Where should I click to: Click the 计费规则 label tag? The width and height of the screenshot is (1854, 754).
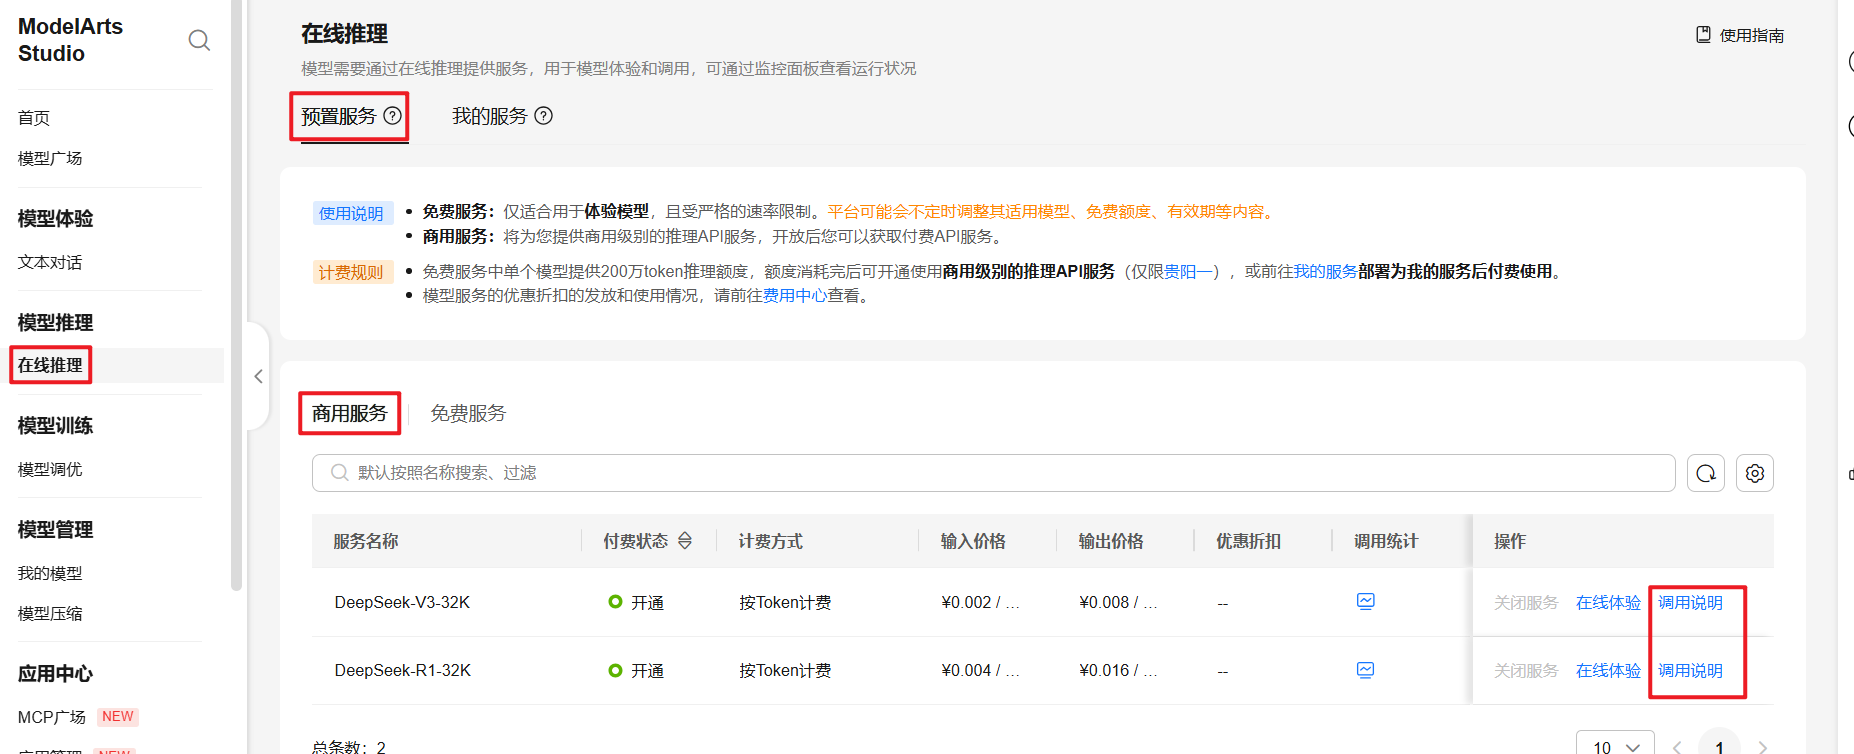351,272
